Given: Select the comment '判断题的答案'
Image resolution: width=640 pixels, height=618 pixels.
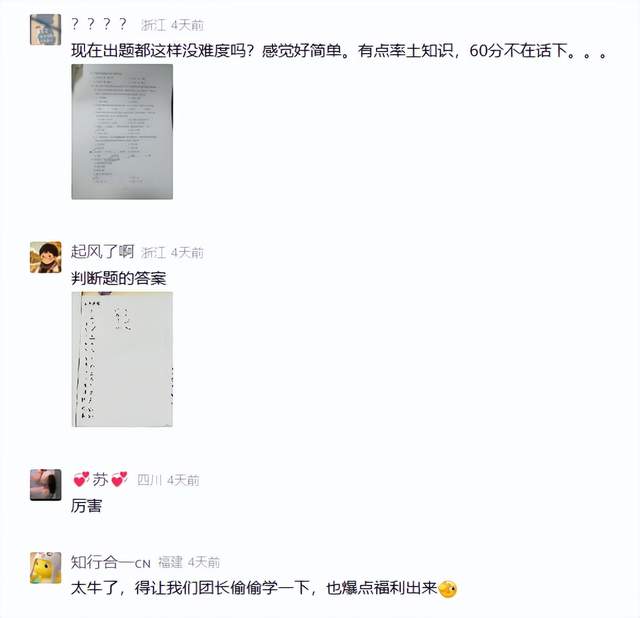Looking at the screenshot, I should click(x=119, y=278).
